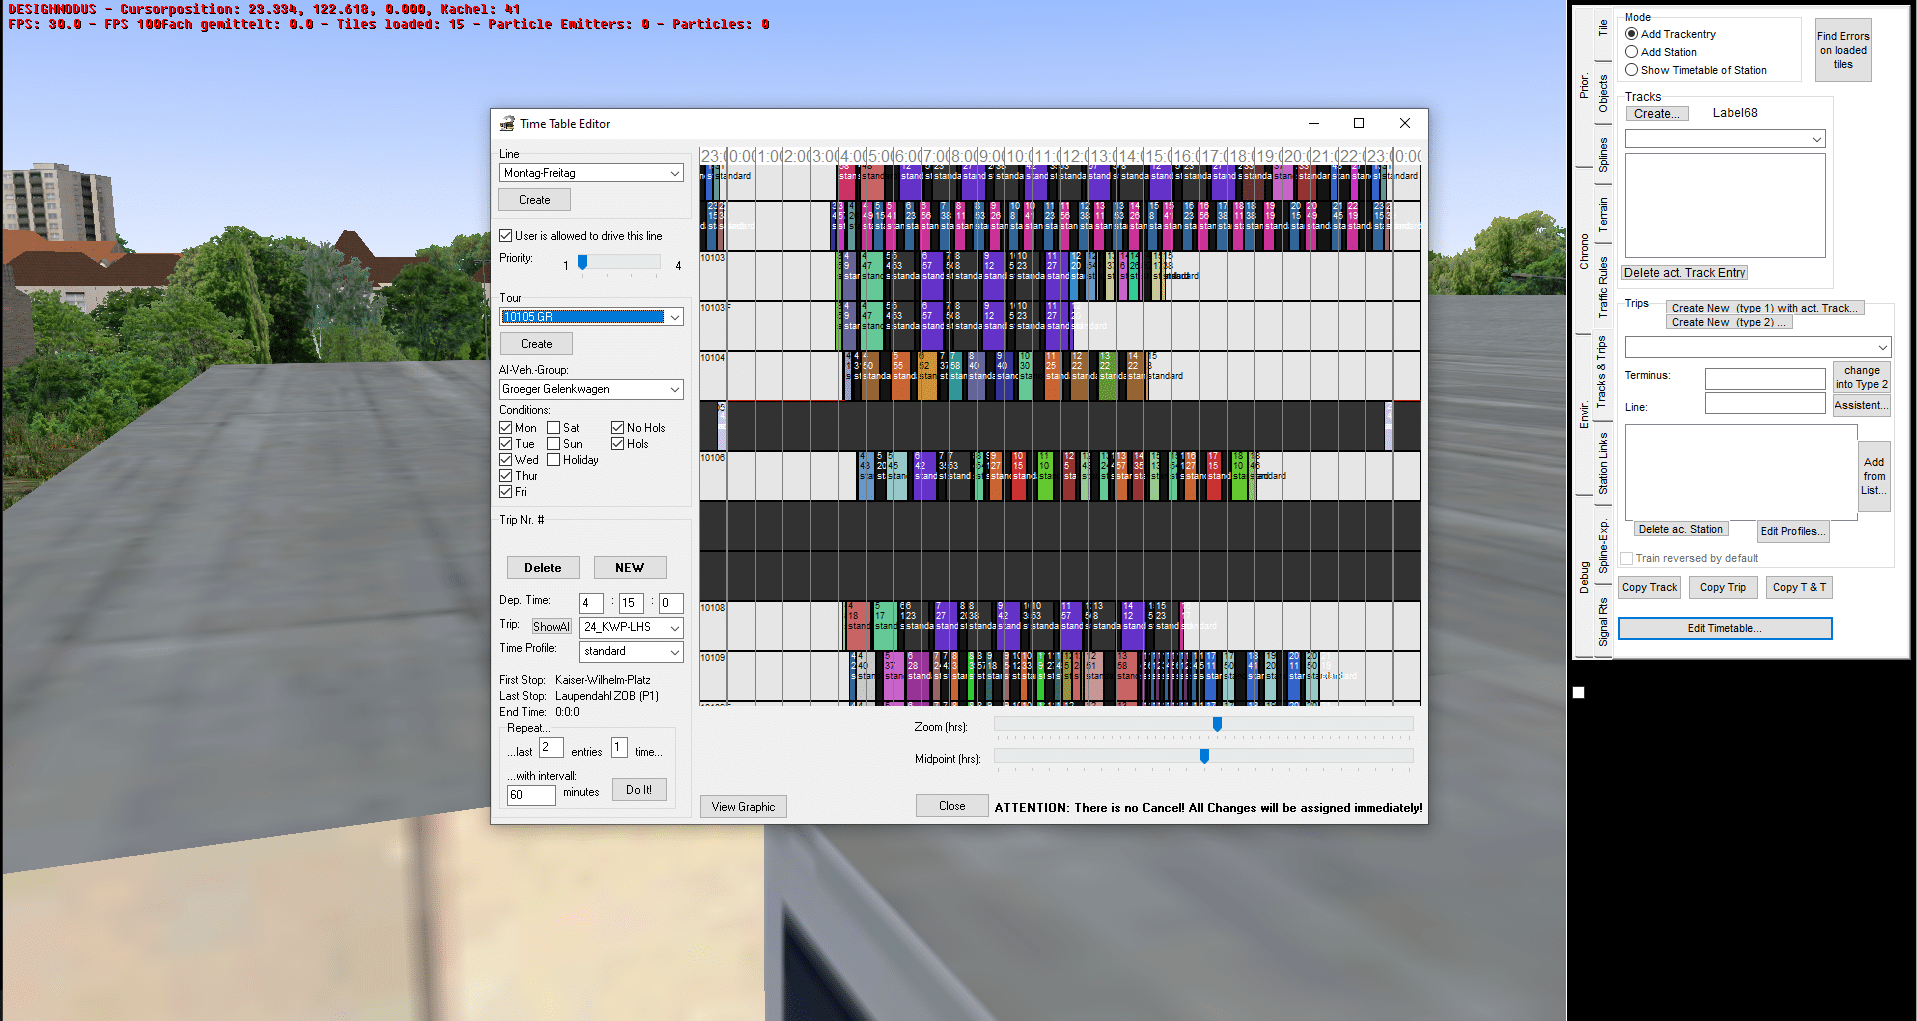1917x1021 pixels.
Task: Click the View Graphic button
Action: (743, 807)
